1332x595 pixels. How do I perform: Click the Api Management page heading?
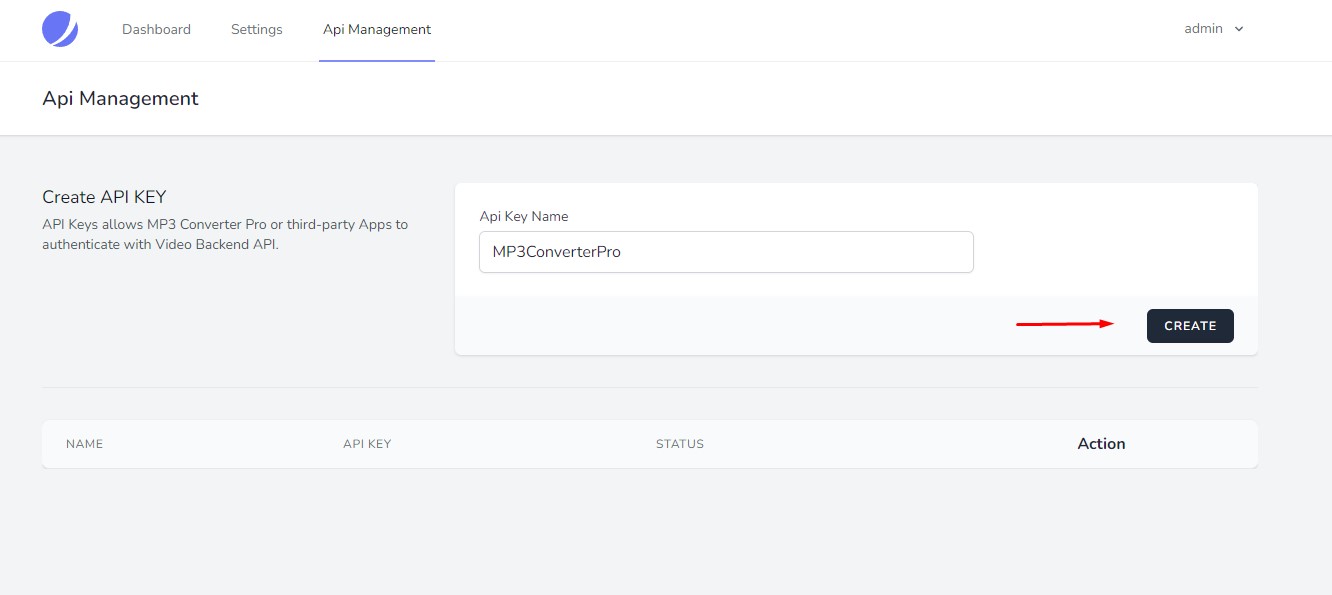click(120, 98)
